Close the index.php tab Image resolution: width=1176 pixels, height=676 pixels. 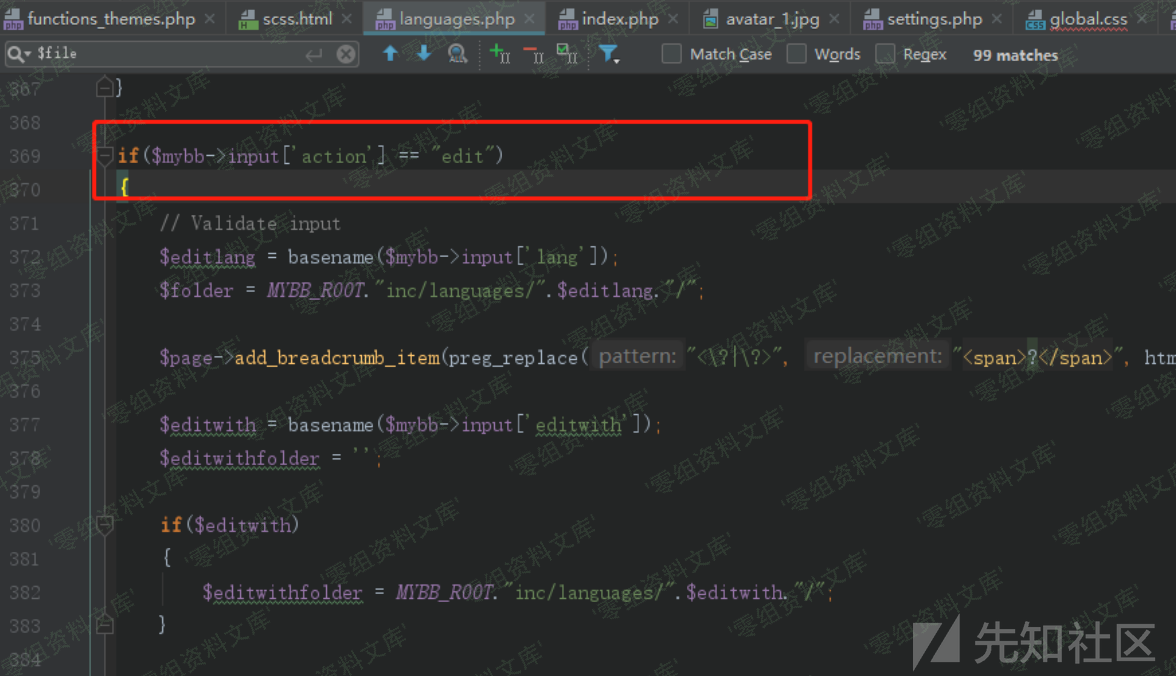coord(672,19)
